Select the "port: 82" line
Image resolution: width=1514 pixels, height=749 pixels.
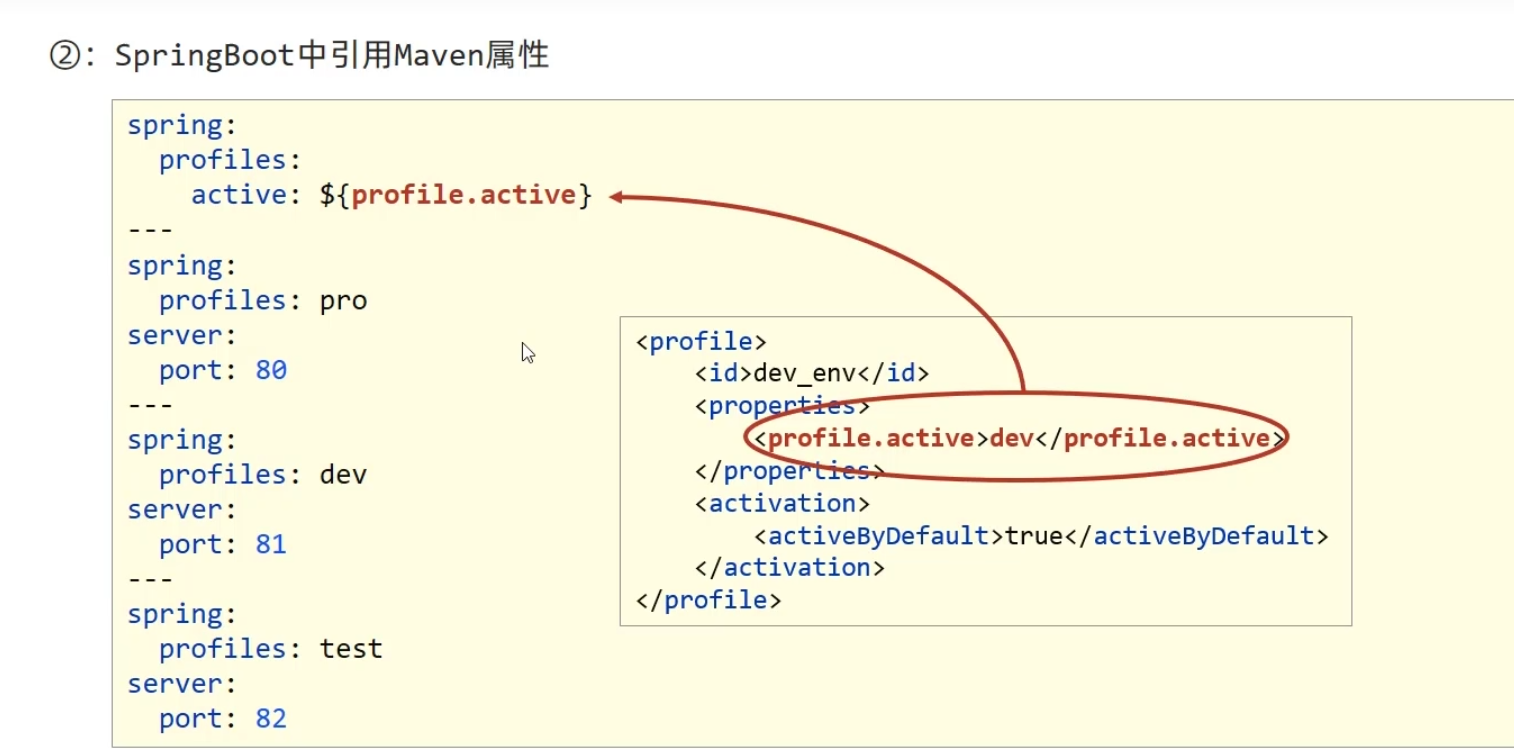[223, 718]
